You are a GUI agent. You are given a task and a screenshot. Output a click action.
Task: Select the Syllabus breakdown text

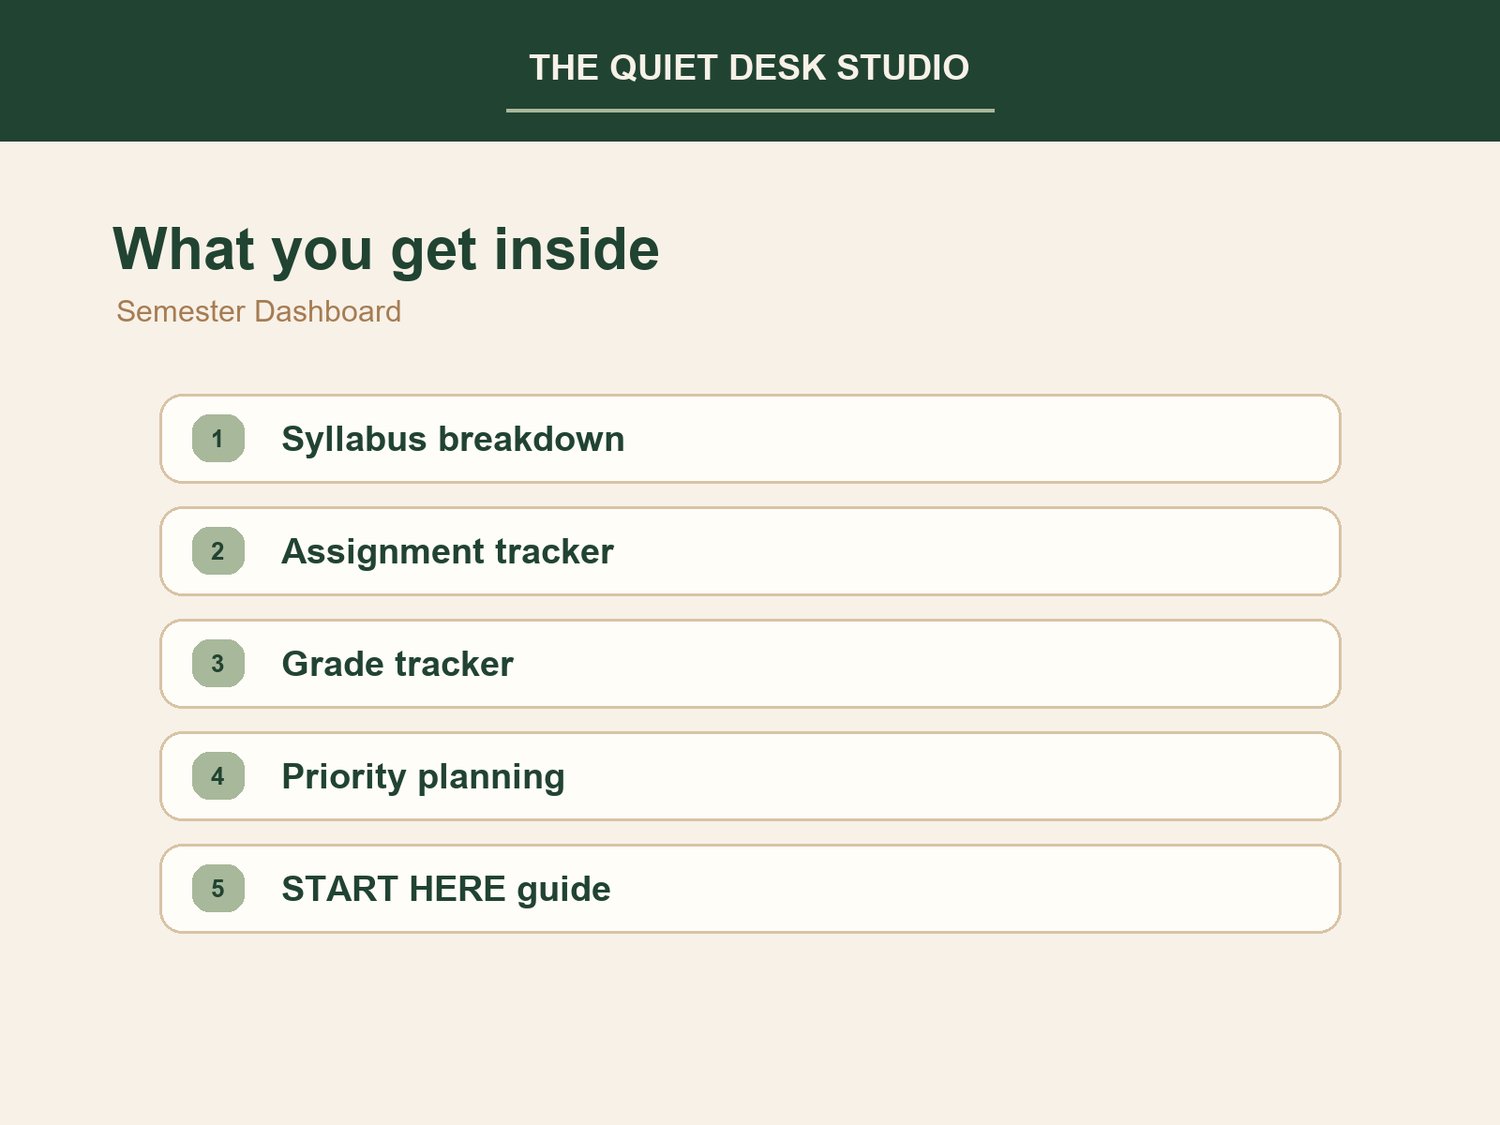(x=453, y=439)
